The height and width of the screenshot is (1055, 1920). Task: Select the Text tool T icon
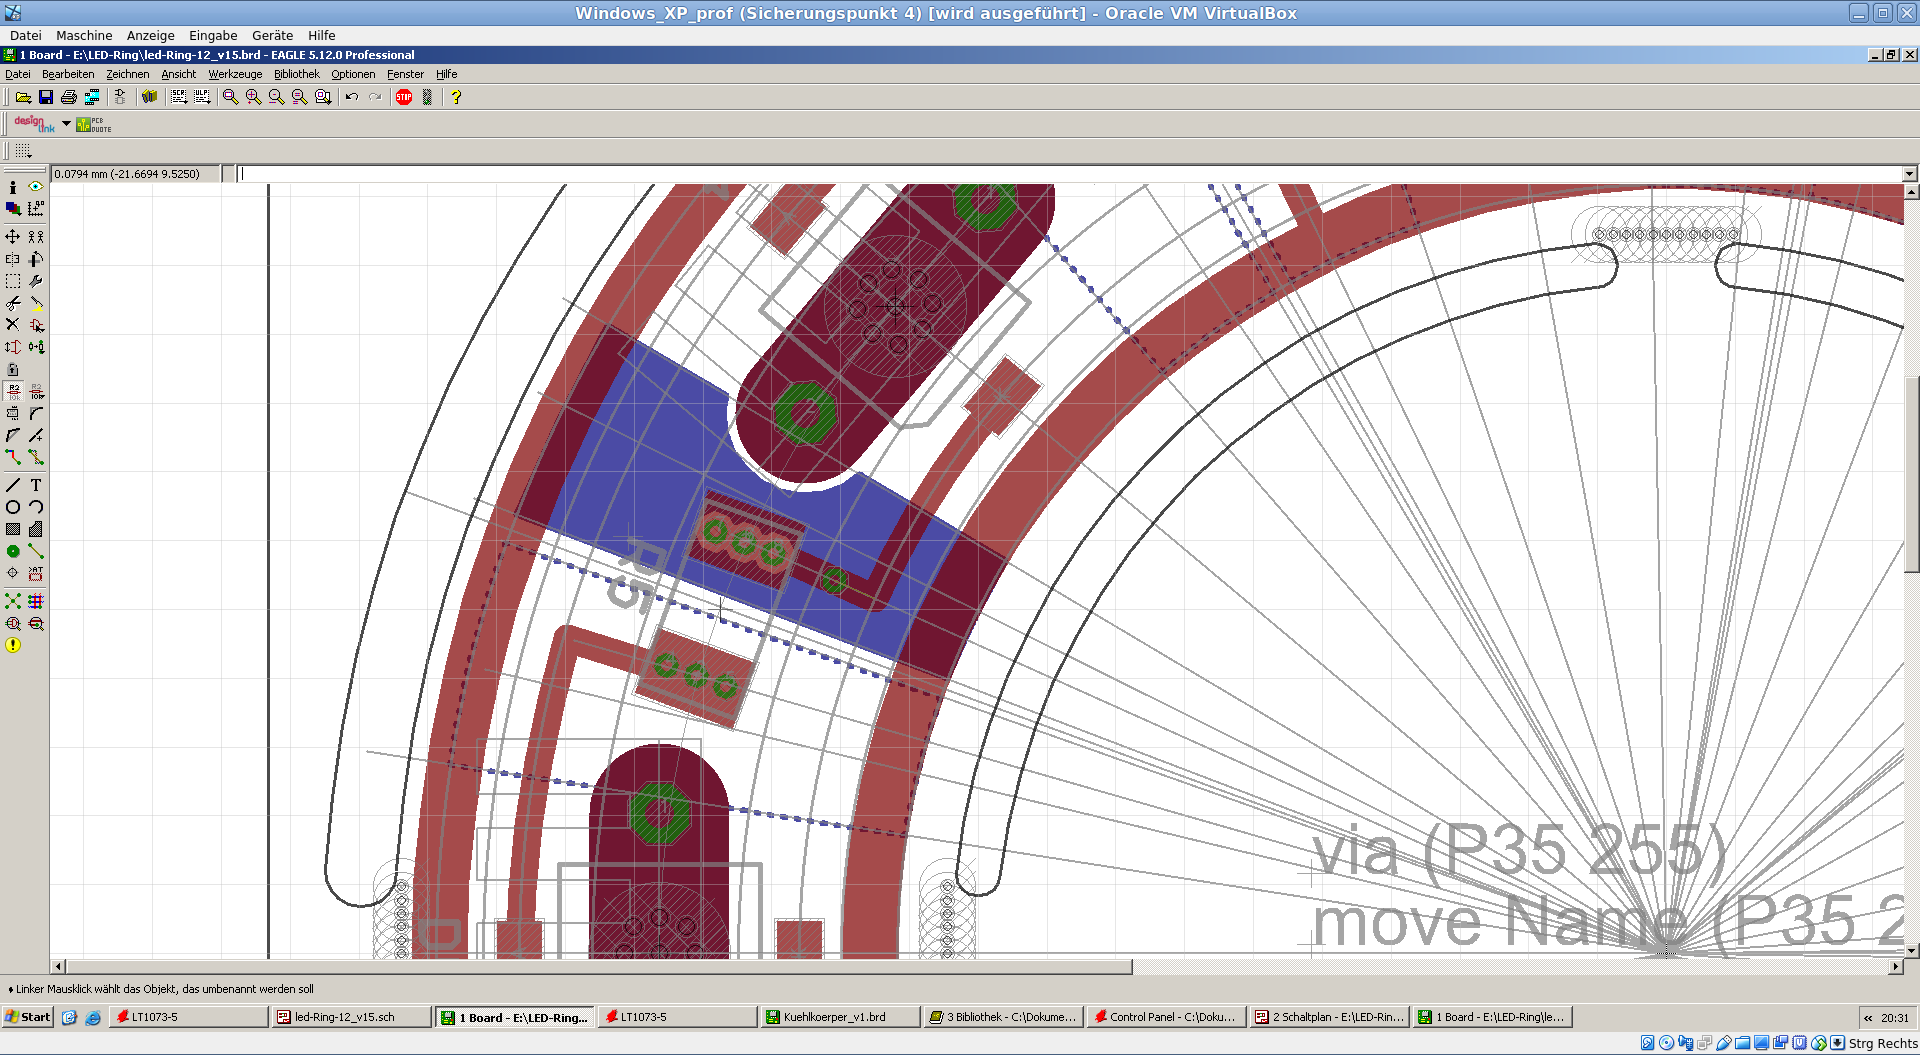pyautogui.click(x=36, y=485)
